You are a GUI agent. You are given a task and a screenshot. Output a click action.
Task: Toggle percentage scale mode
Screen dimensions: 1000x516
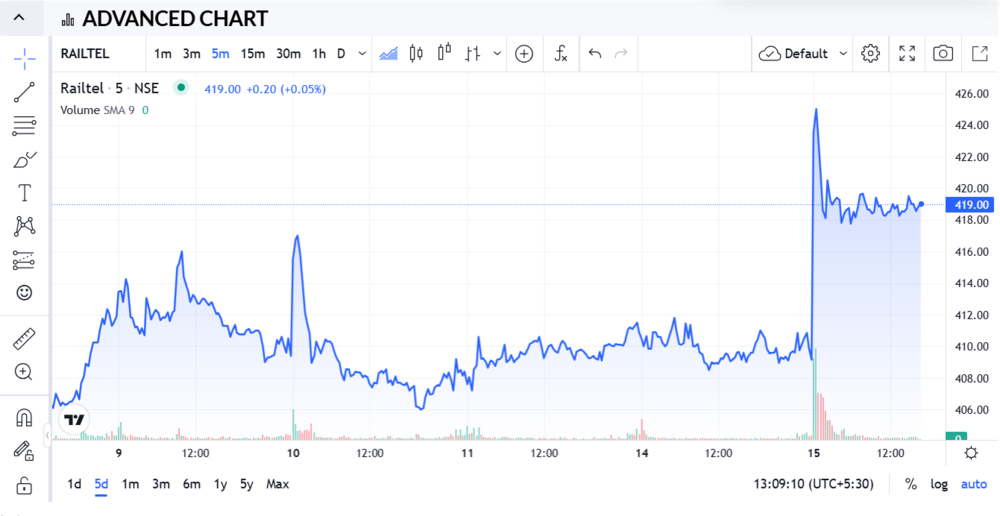[x=911, y=484]
